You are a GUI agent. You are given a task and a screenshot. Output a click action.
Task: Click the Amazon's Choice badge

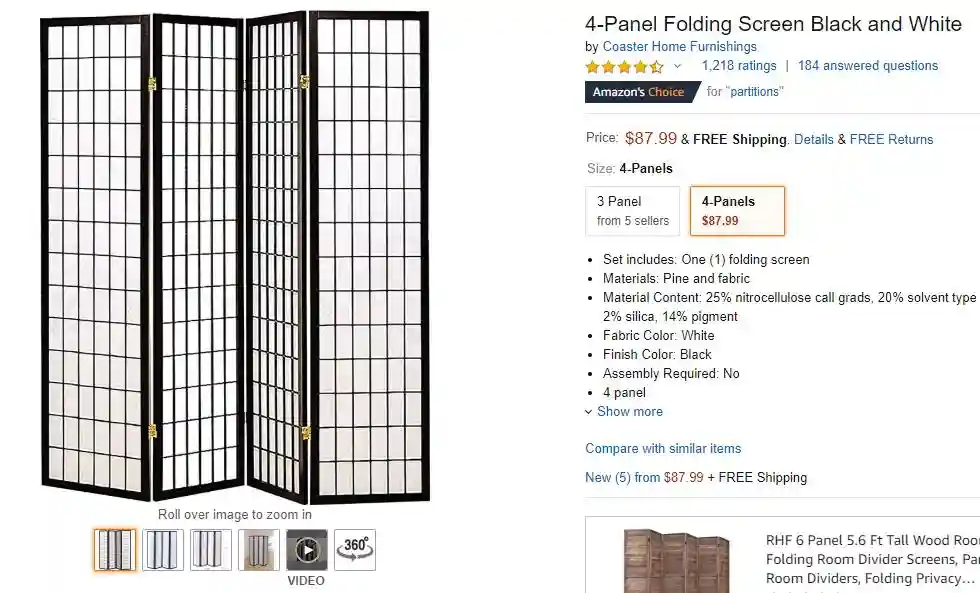coord(640,92)
